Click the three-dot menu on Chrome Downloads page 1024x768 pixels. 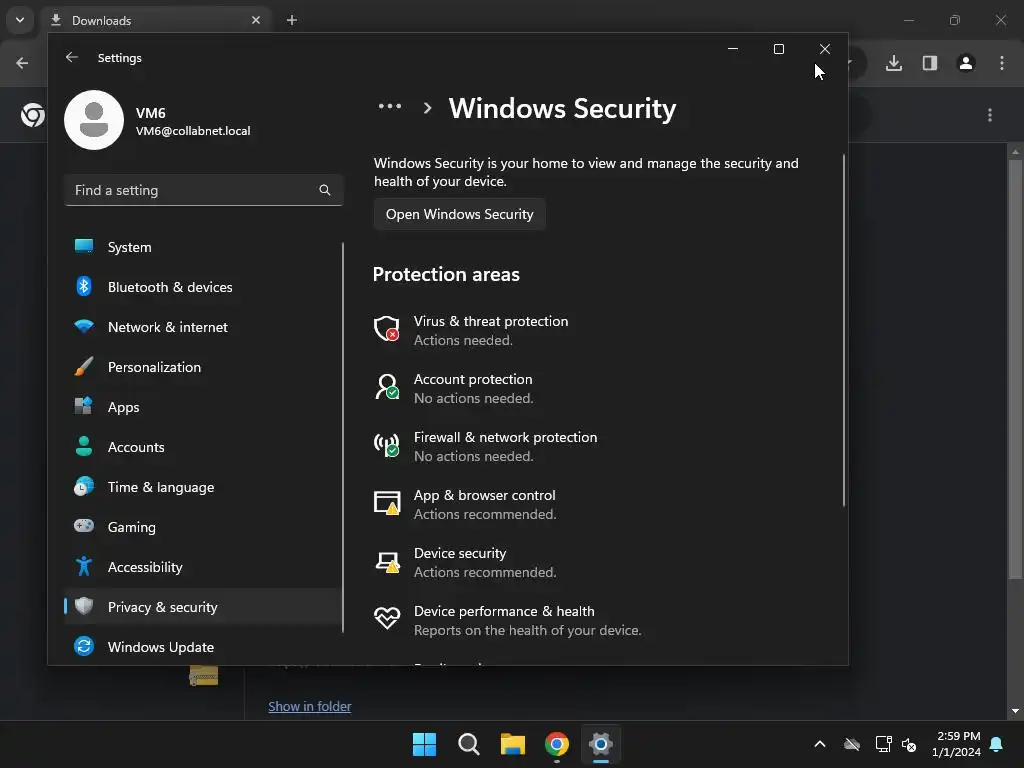pos(990,115)
